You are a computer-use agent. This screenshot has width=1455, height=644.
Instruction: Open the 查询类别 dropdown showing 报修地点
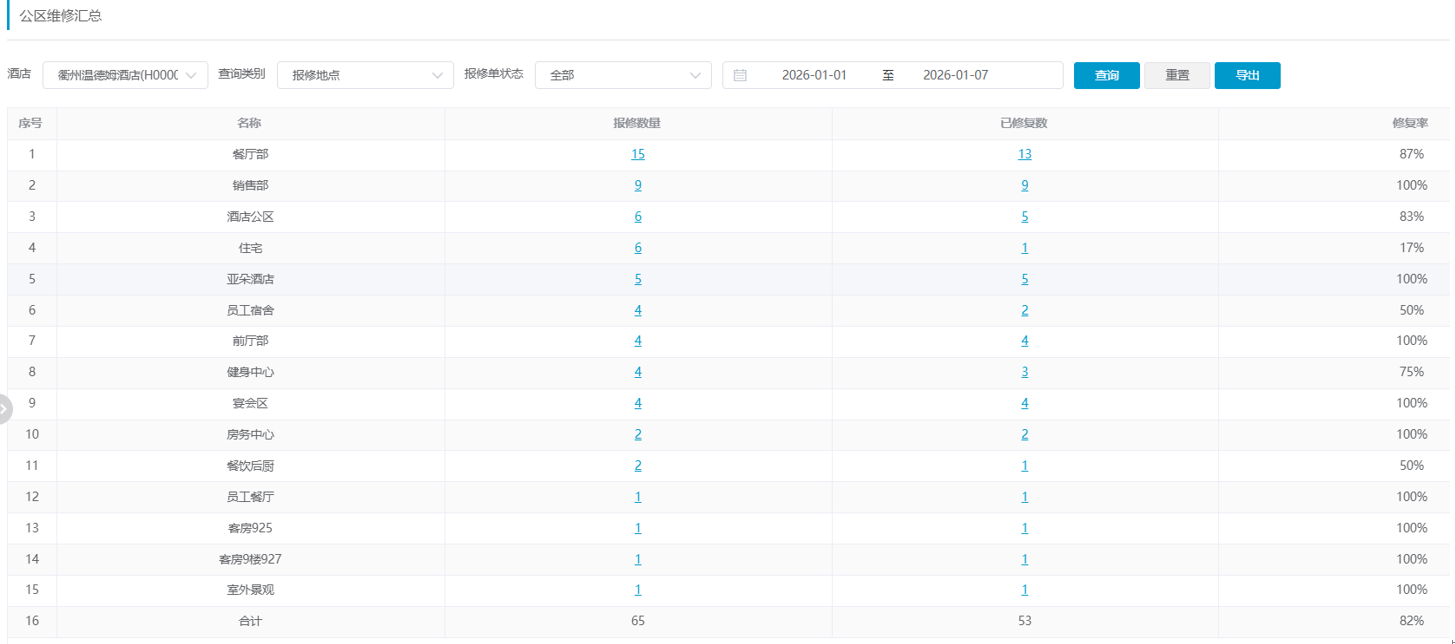pyautogui.click(x=365, y=75)
